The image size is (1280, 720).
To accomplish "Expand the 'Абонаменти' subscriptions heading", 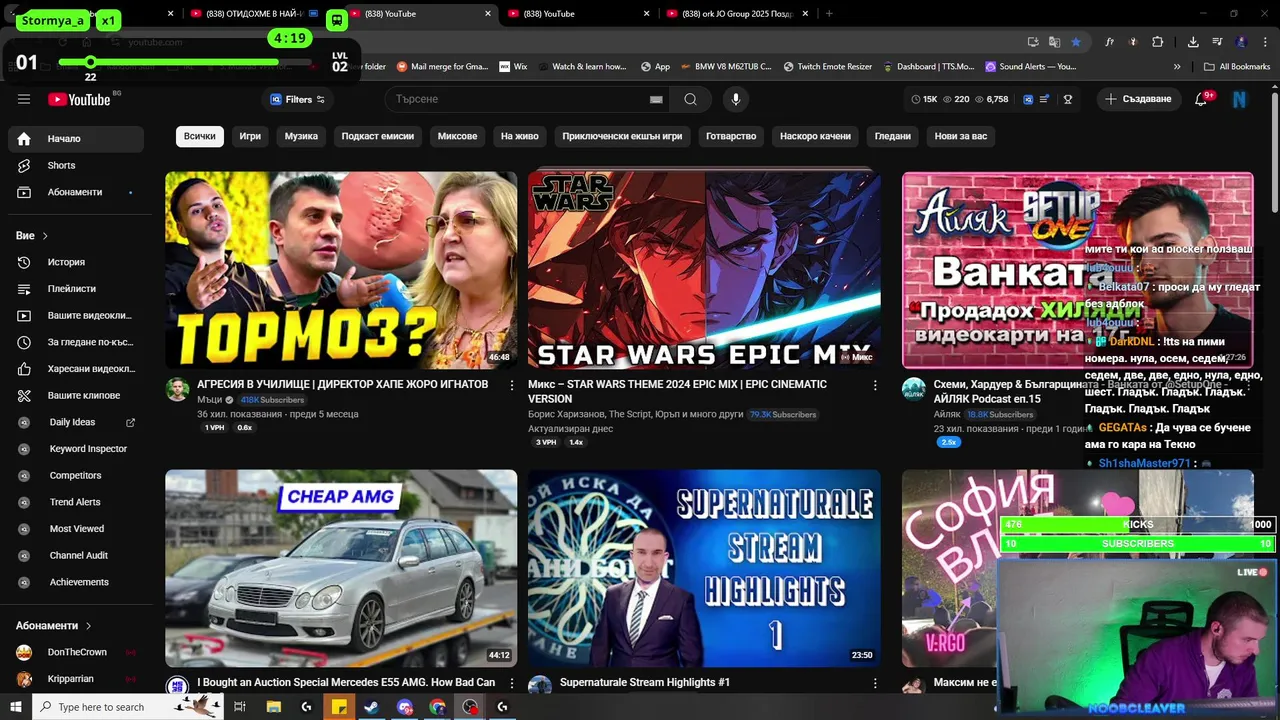I will pyautogui.click(x=54, y=626).
